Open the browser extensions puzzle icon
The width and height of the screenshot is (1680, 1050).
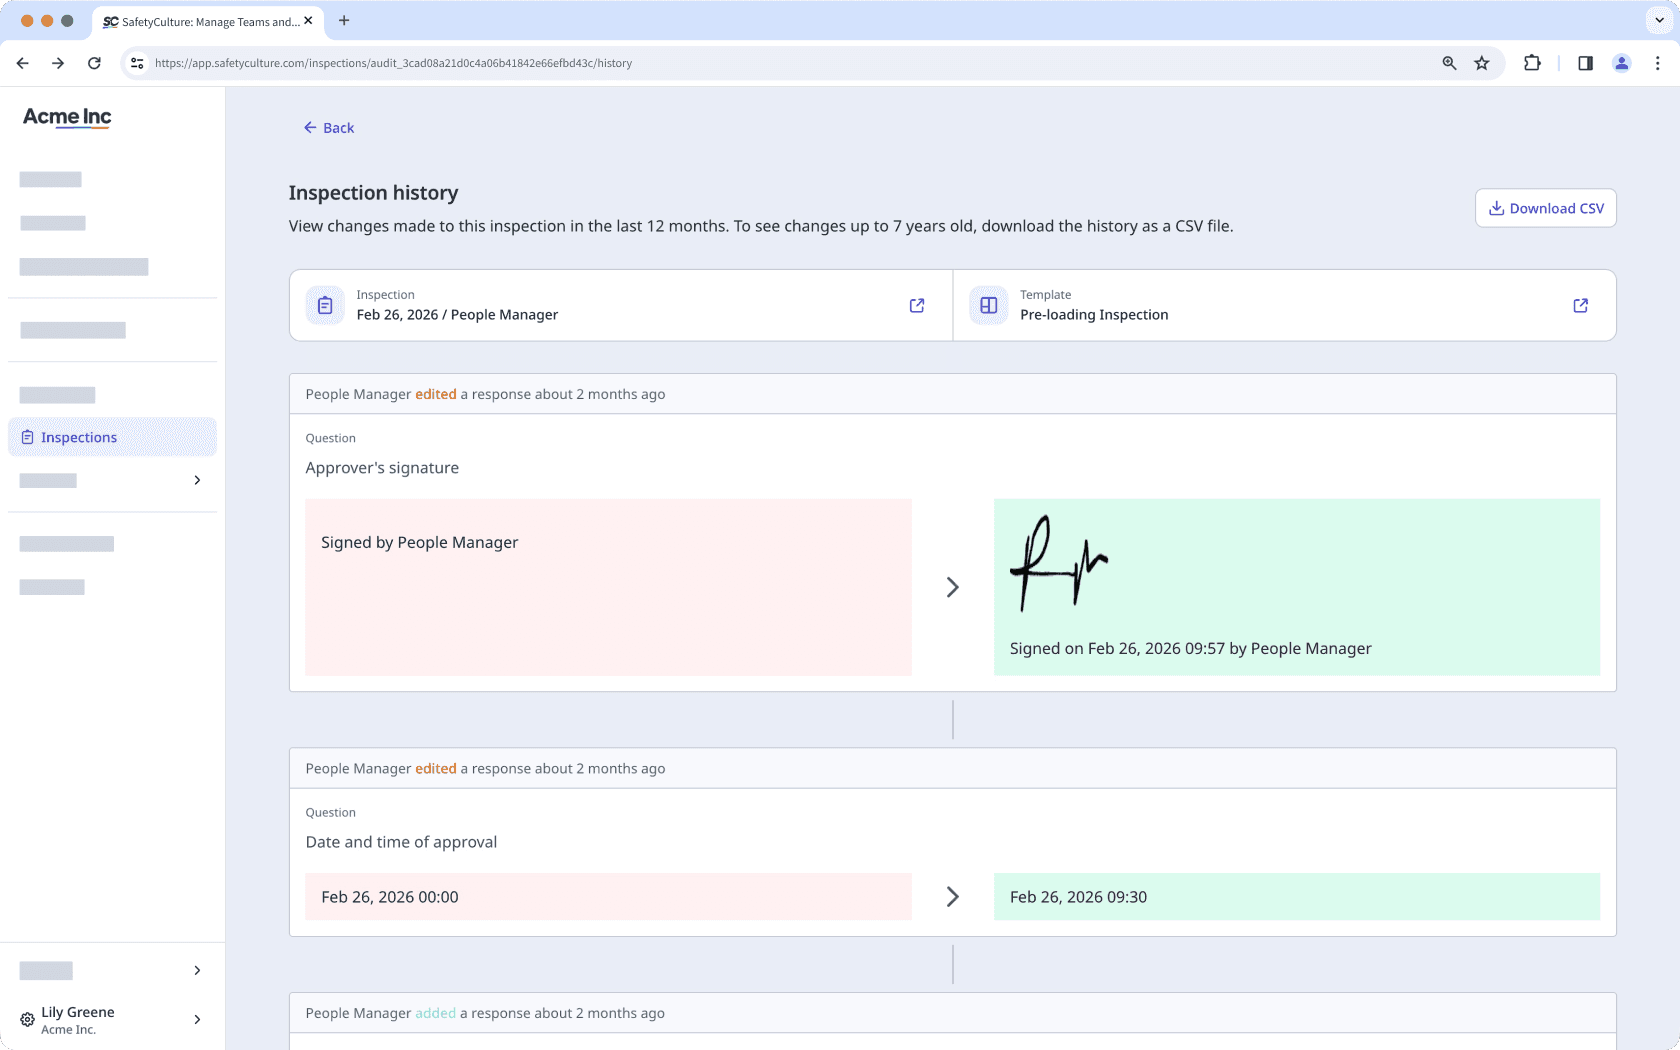[x=1532, y=62]
